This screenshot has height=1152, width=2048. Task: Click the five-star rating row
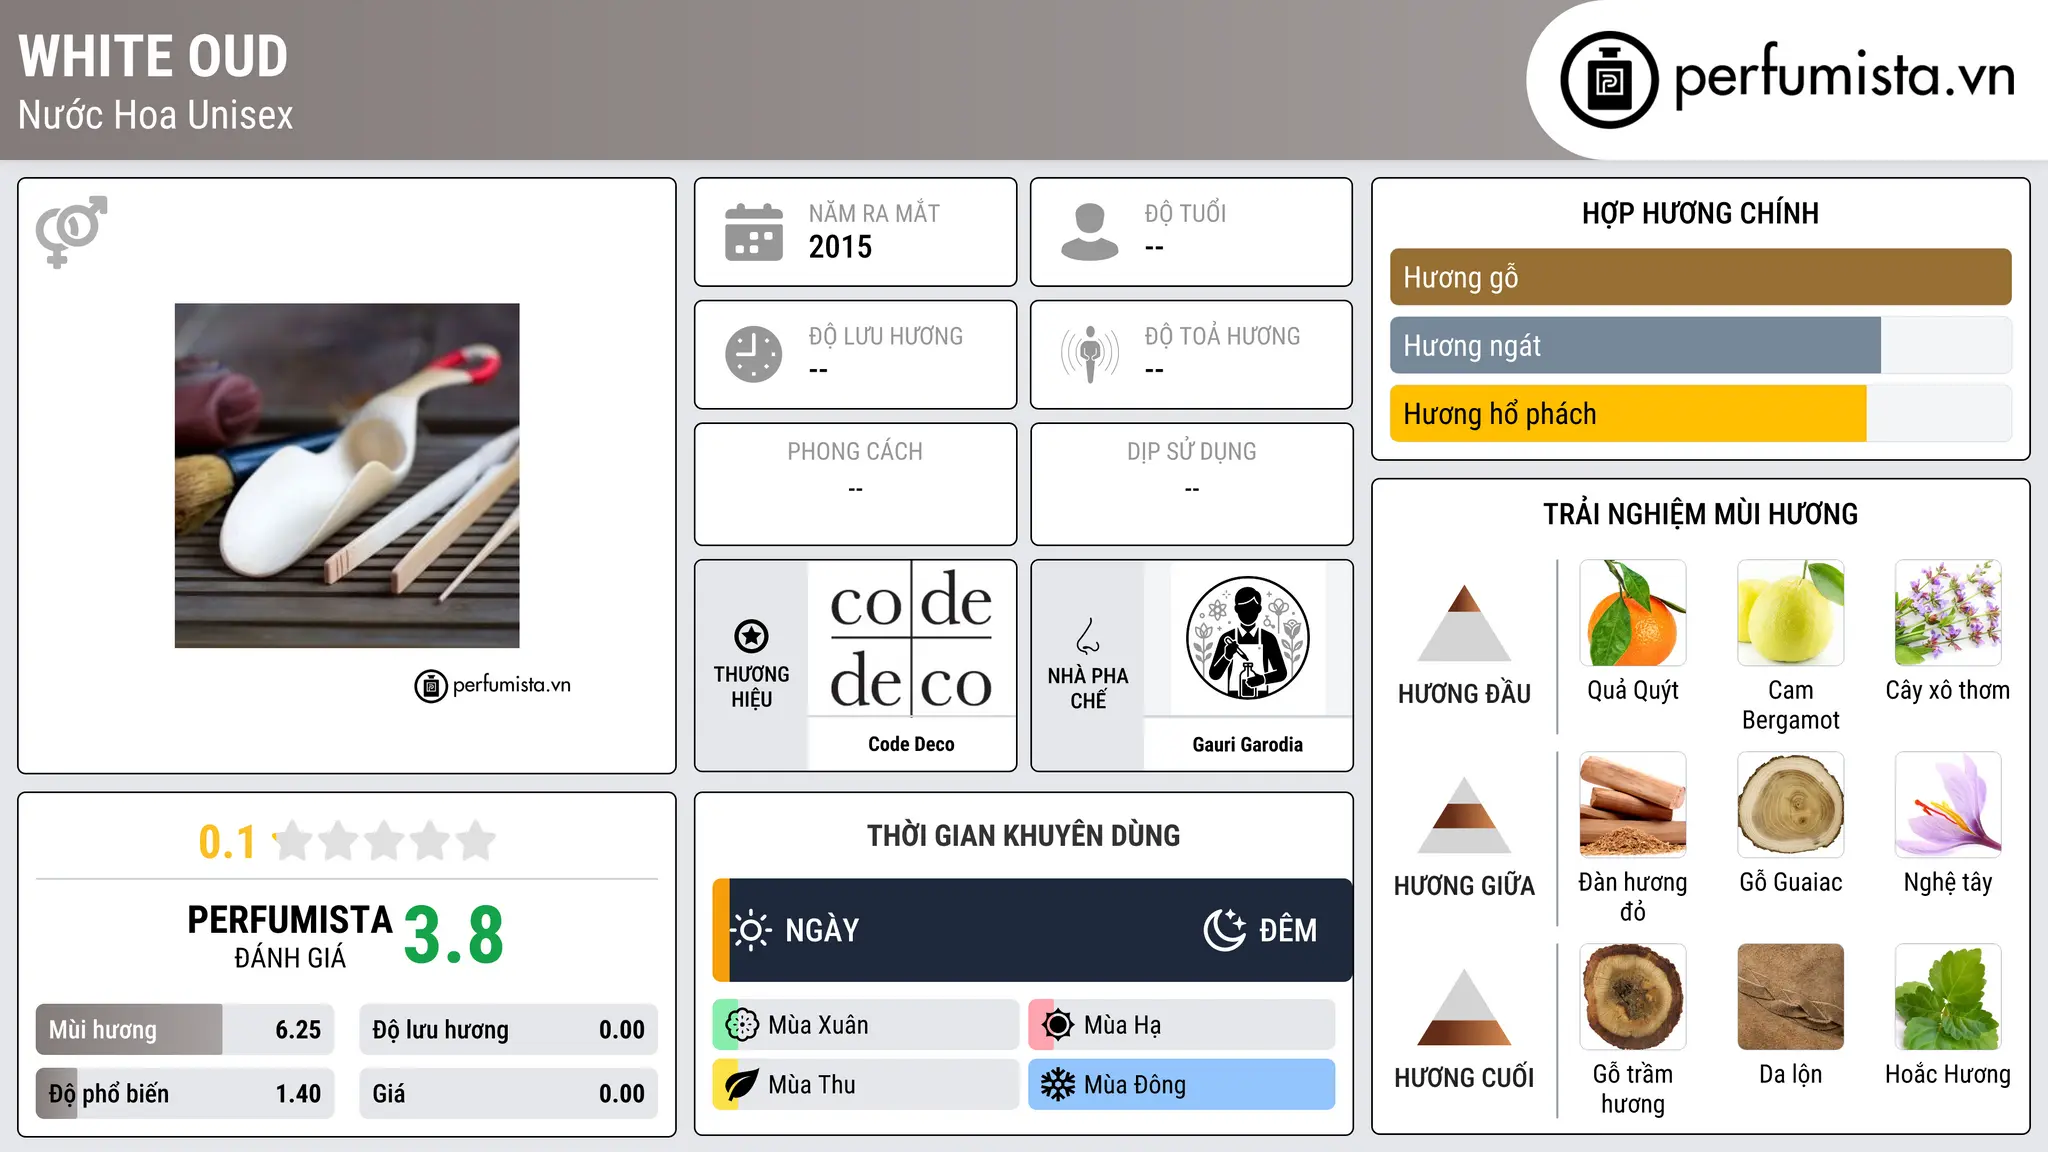(x=384, y=841)
